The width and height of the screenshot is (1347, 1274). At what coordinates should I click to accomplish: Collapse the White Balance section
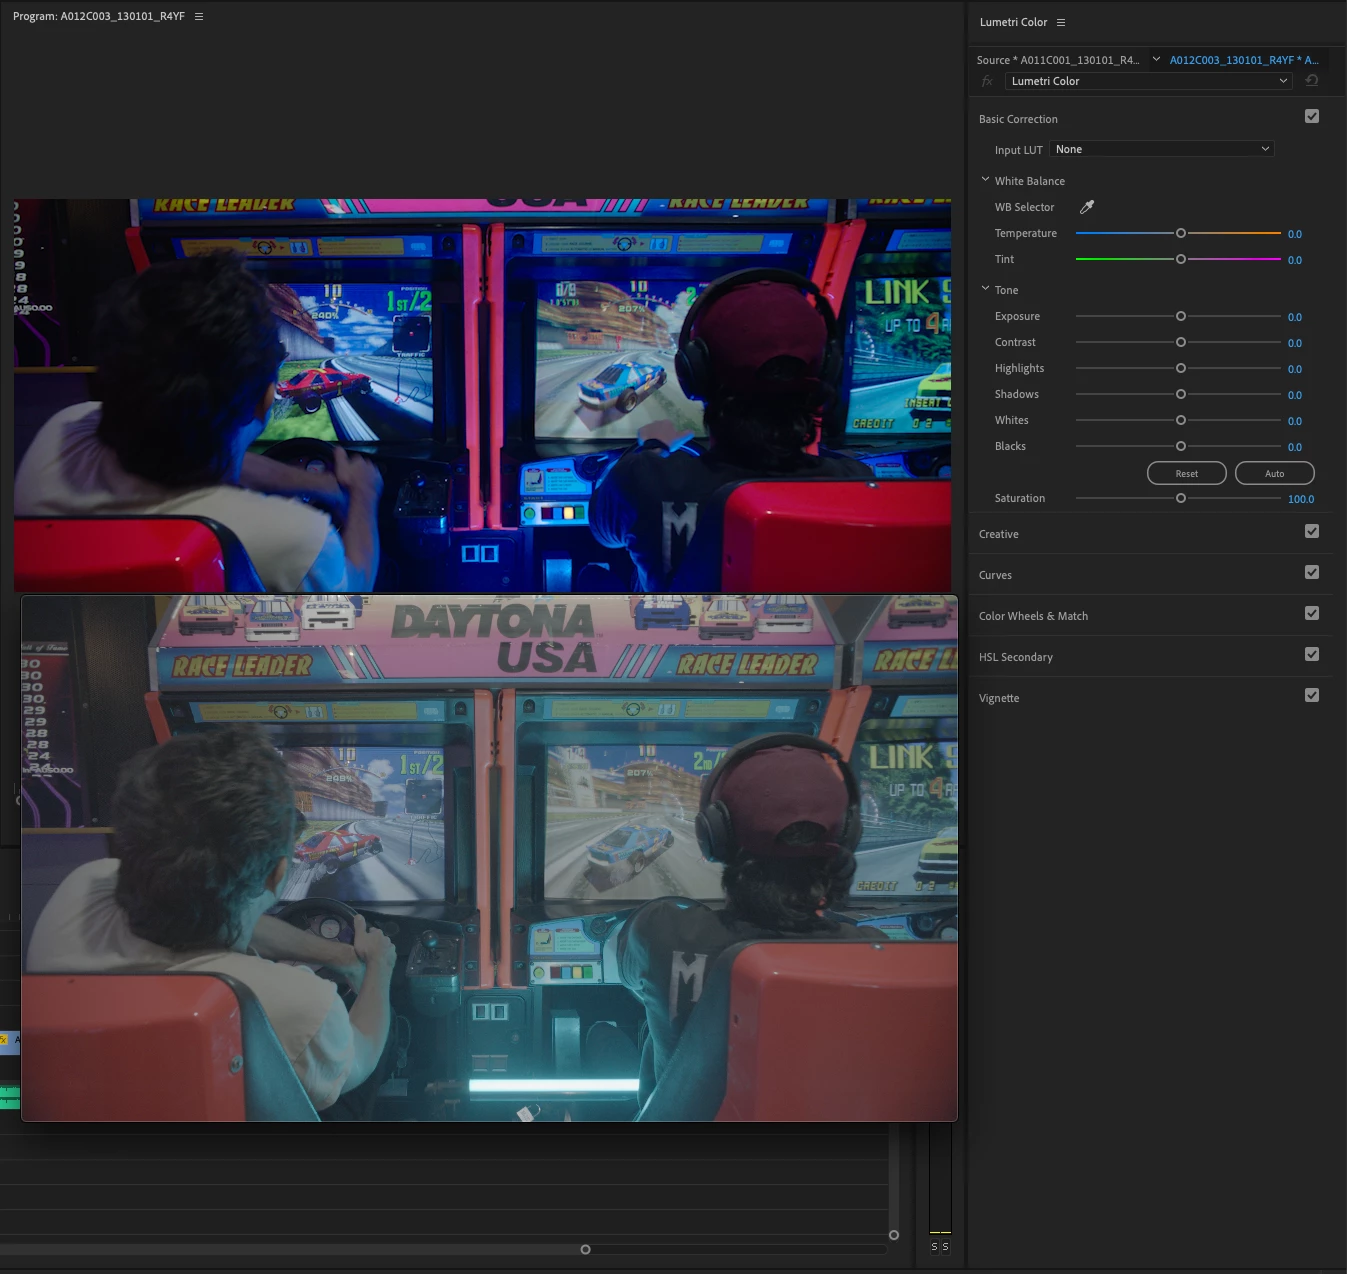coord(985,180)
